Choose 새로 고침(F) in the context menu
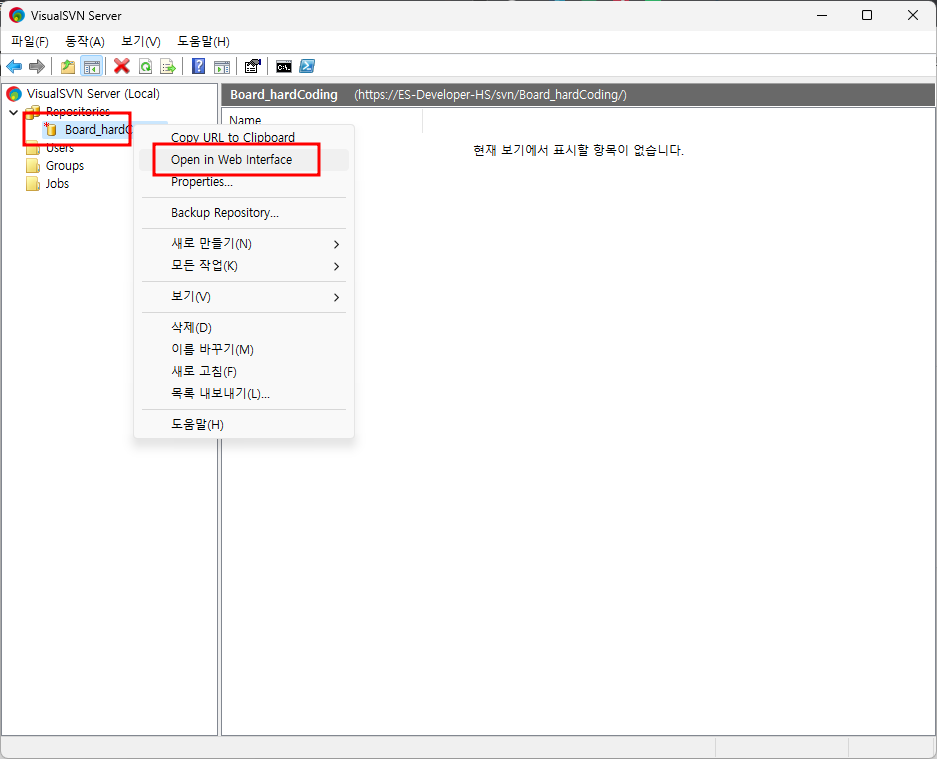This screenshot has height=759, width=937. click(244, 372)
